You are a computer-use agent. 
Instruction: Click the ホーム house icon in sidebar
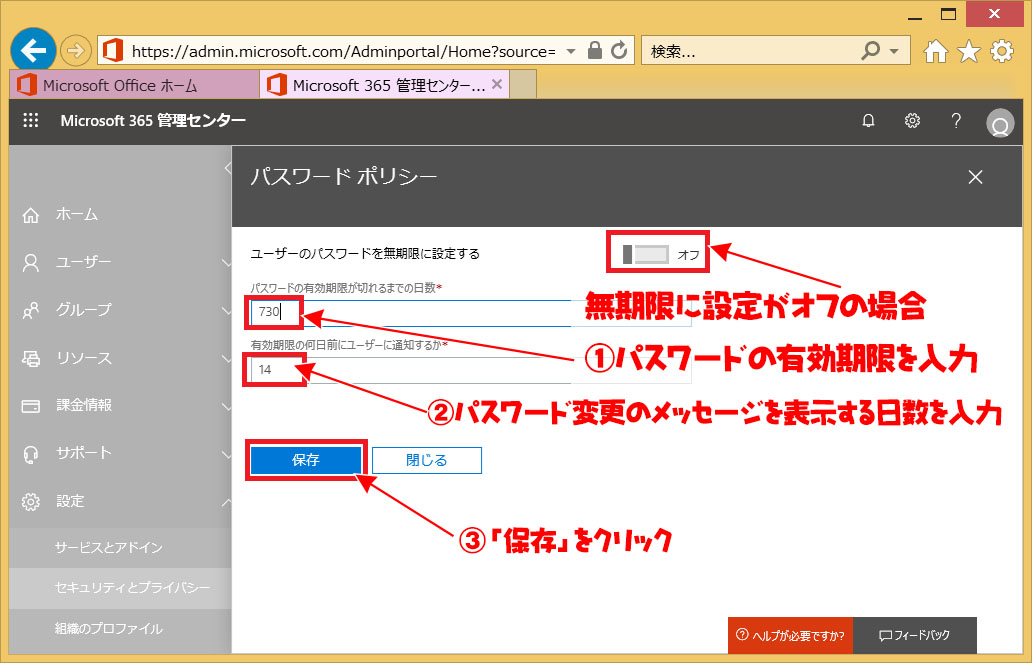pos(31,215)
